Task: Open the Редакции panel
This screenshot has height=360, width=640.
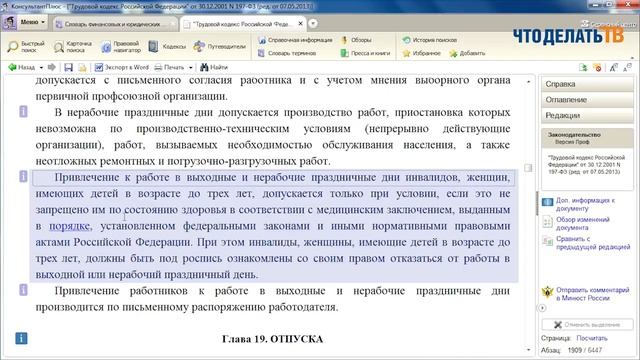Action: 587,116
